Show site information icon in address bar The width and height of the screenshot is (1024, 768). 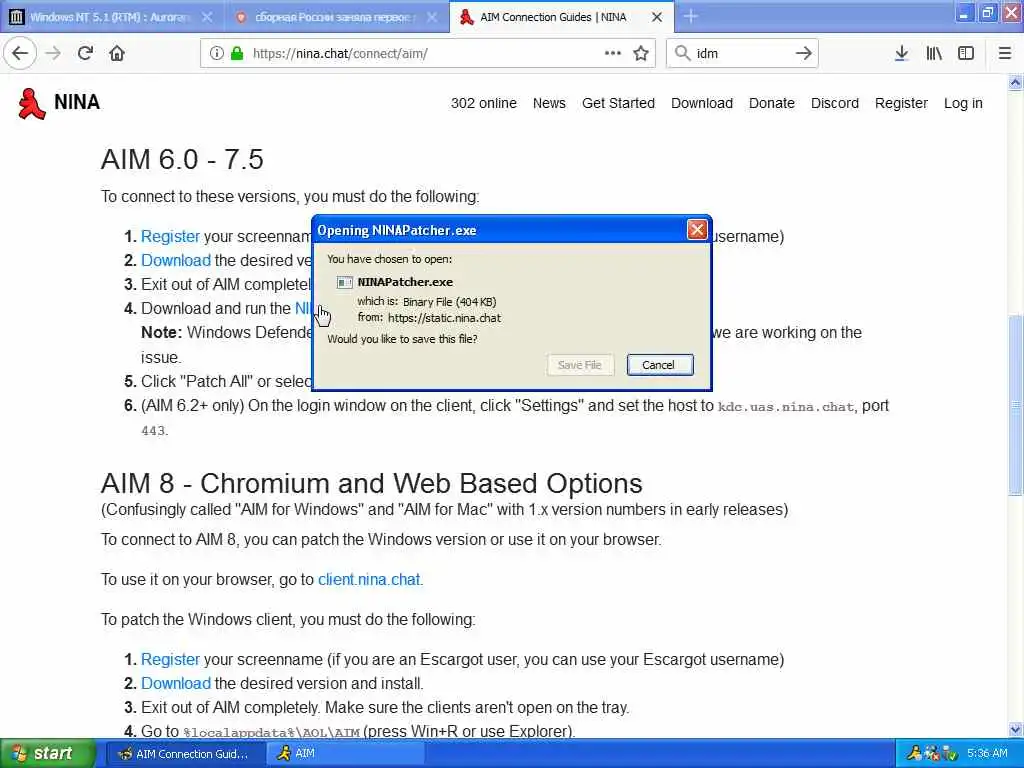[x=216, y=54]
